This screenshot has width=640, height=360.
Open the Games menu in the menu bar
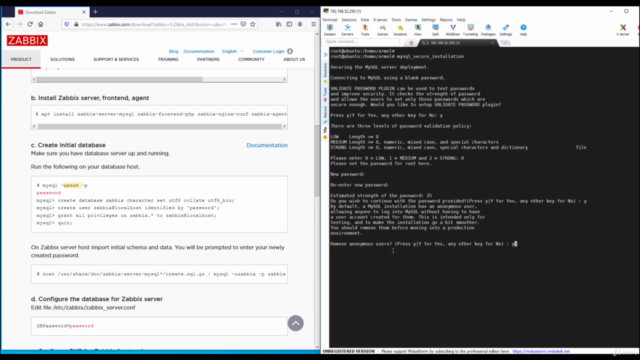(411, 20)
